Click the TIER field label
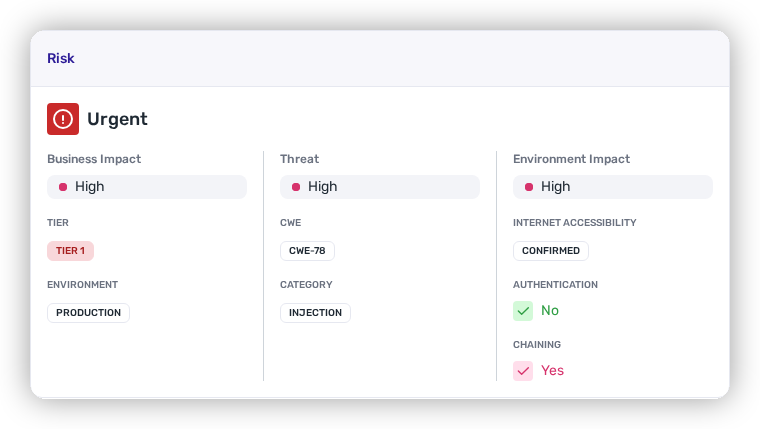This screenshot has height=429, width=760. pos(58,222)
